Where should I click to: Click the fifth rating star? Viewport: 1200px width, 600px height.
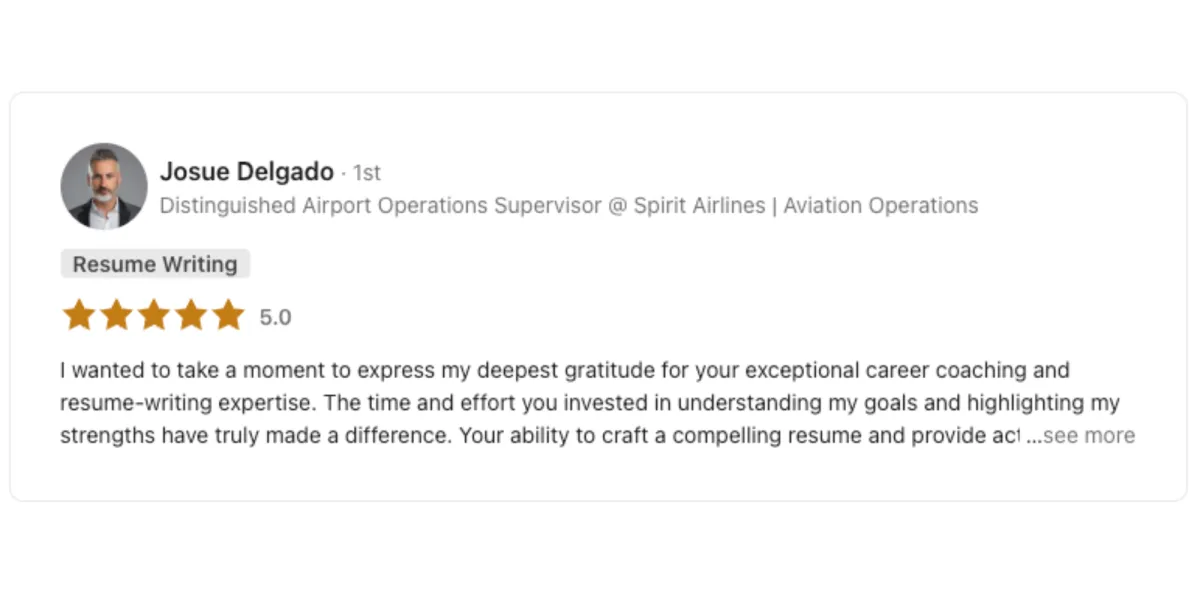point(228,316)
